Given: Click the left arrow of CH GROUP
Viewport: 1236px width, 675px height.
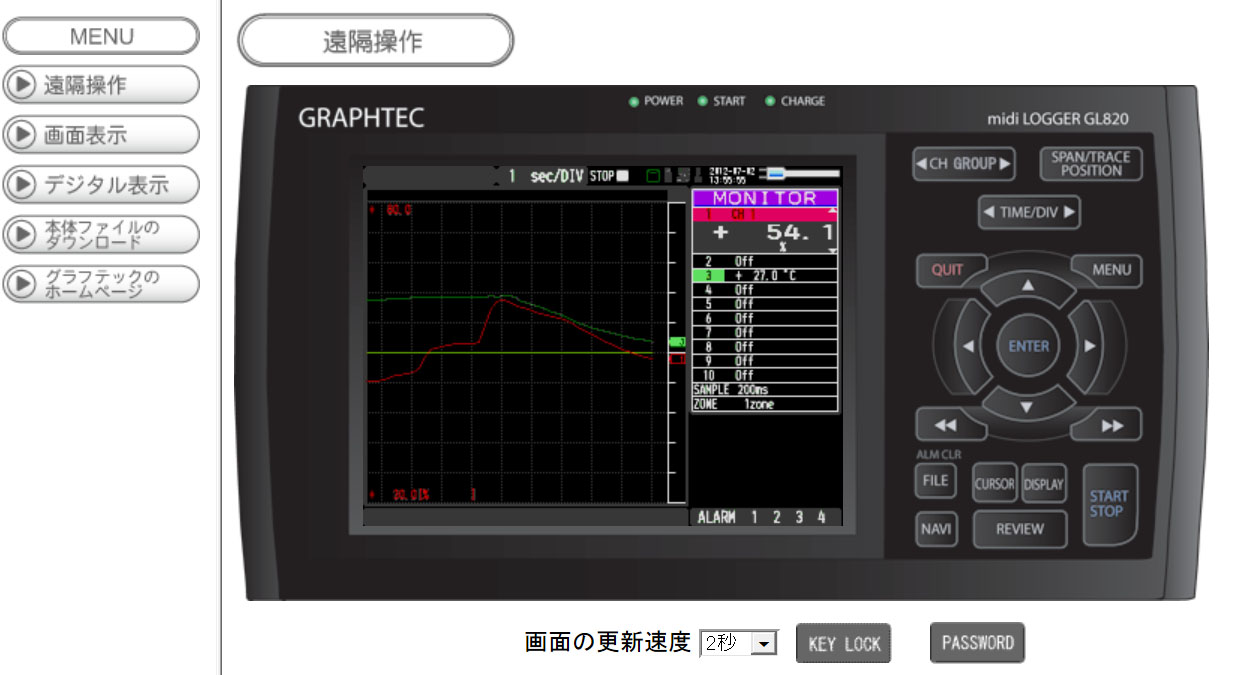Looking at the screenshot, I should point(922,164).
